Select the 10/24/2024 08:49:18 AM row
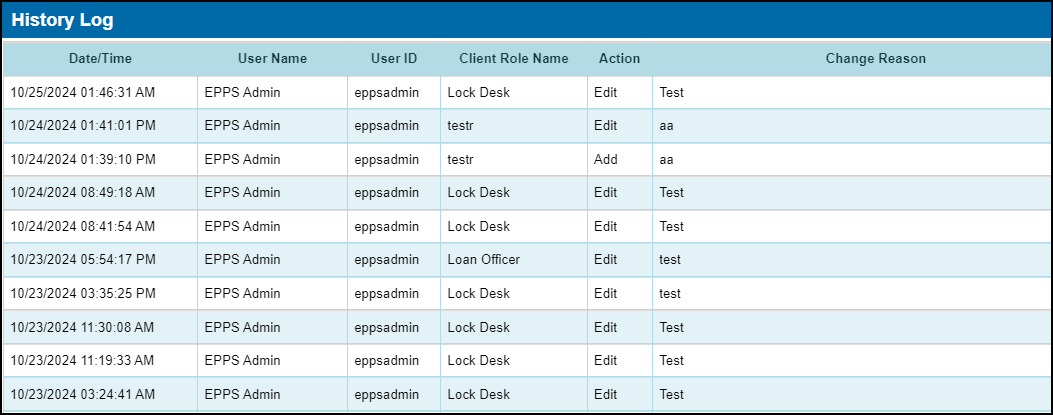This screenshot has height=415, width=1053. click(526, 193)
